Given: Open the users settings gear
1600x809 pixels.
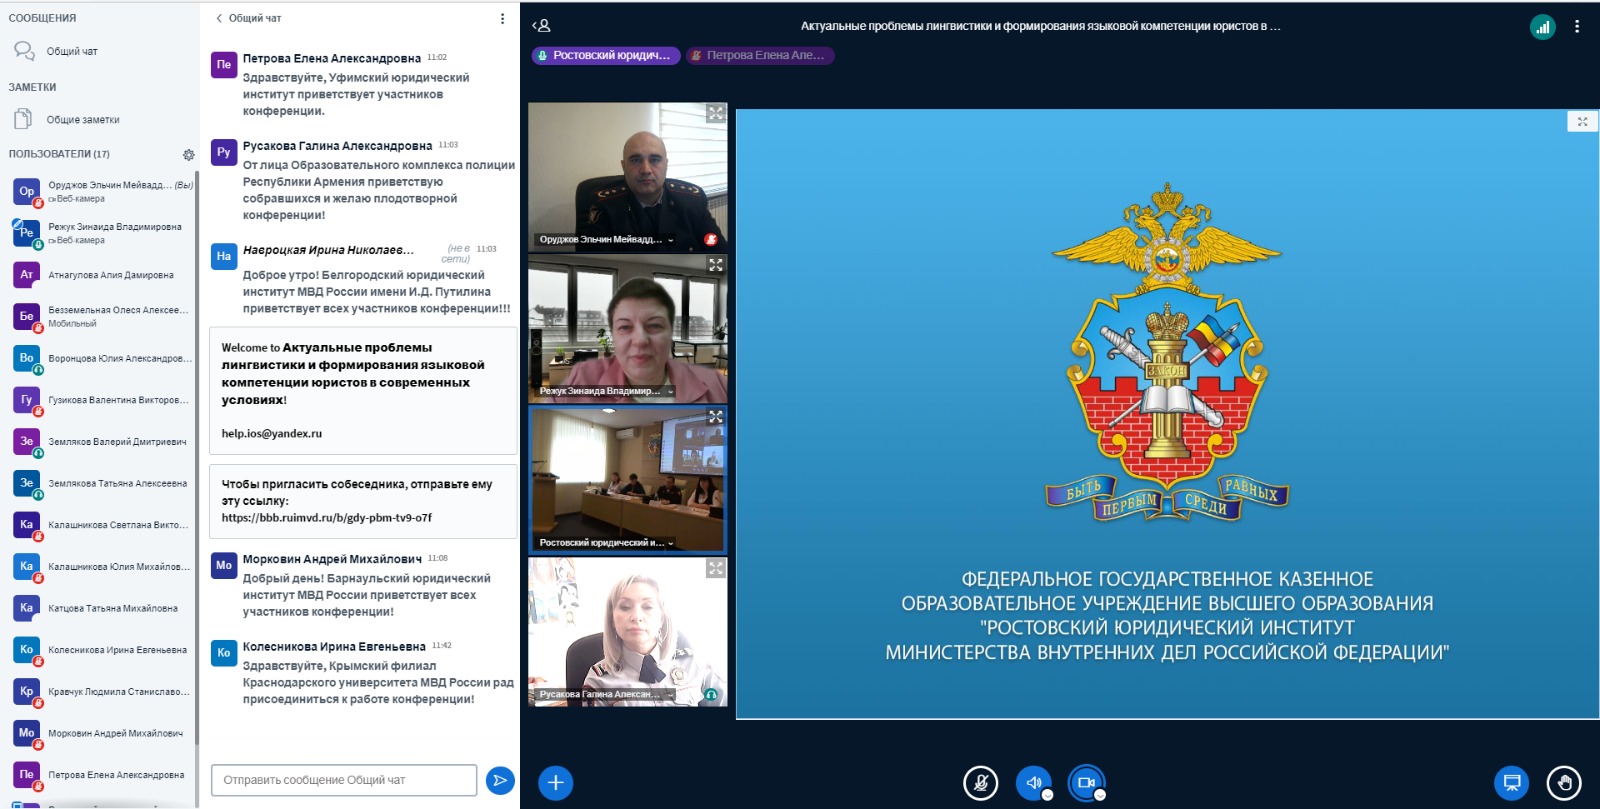Looking at the screenshot, I should click(188, 155).
